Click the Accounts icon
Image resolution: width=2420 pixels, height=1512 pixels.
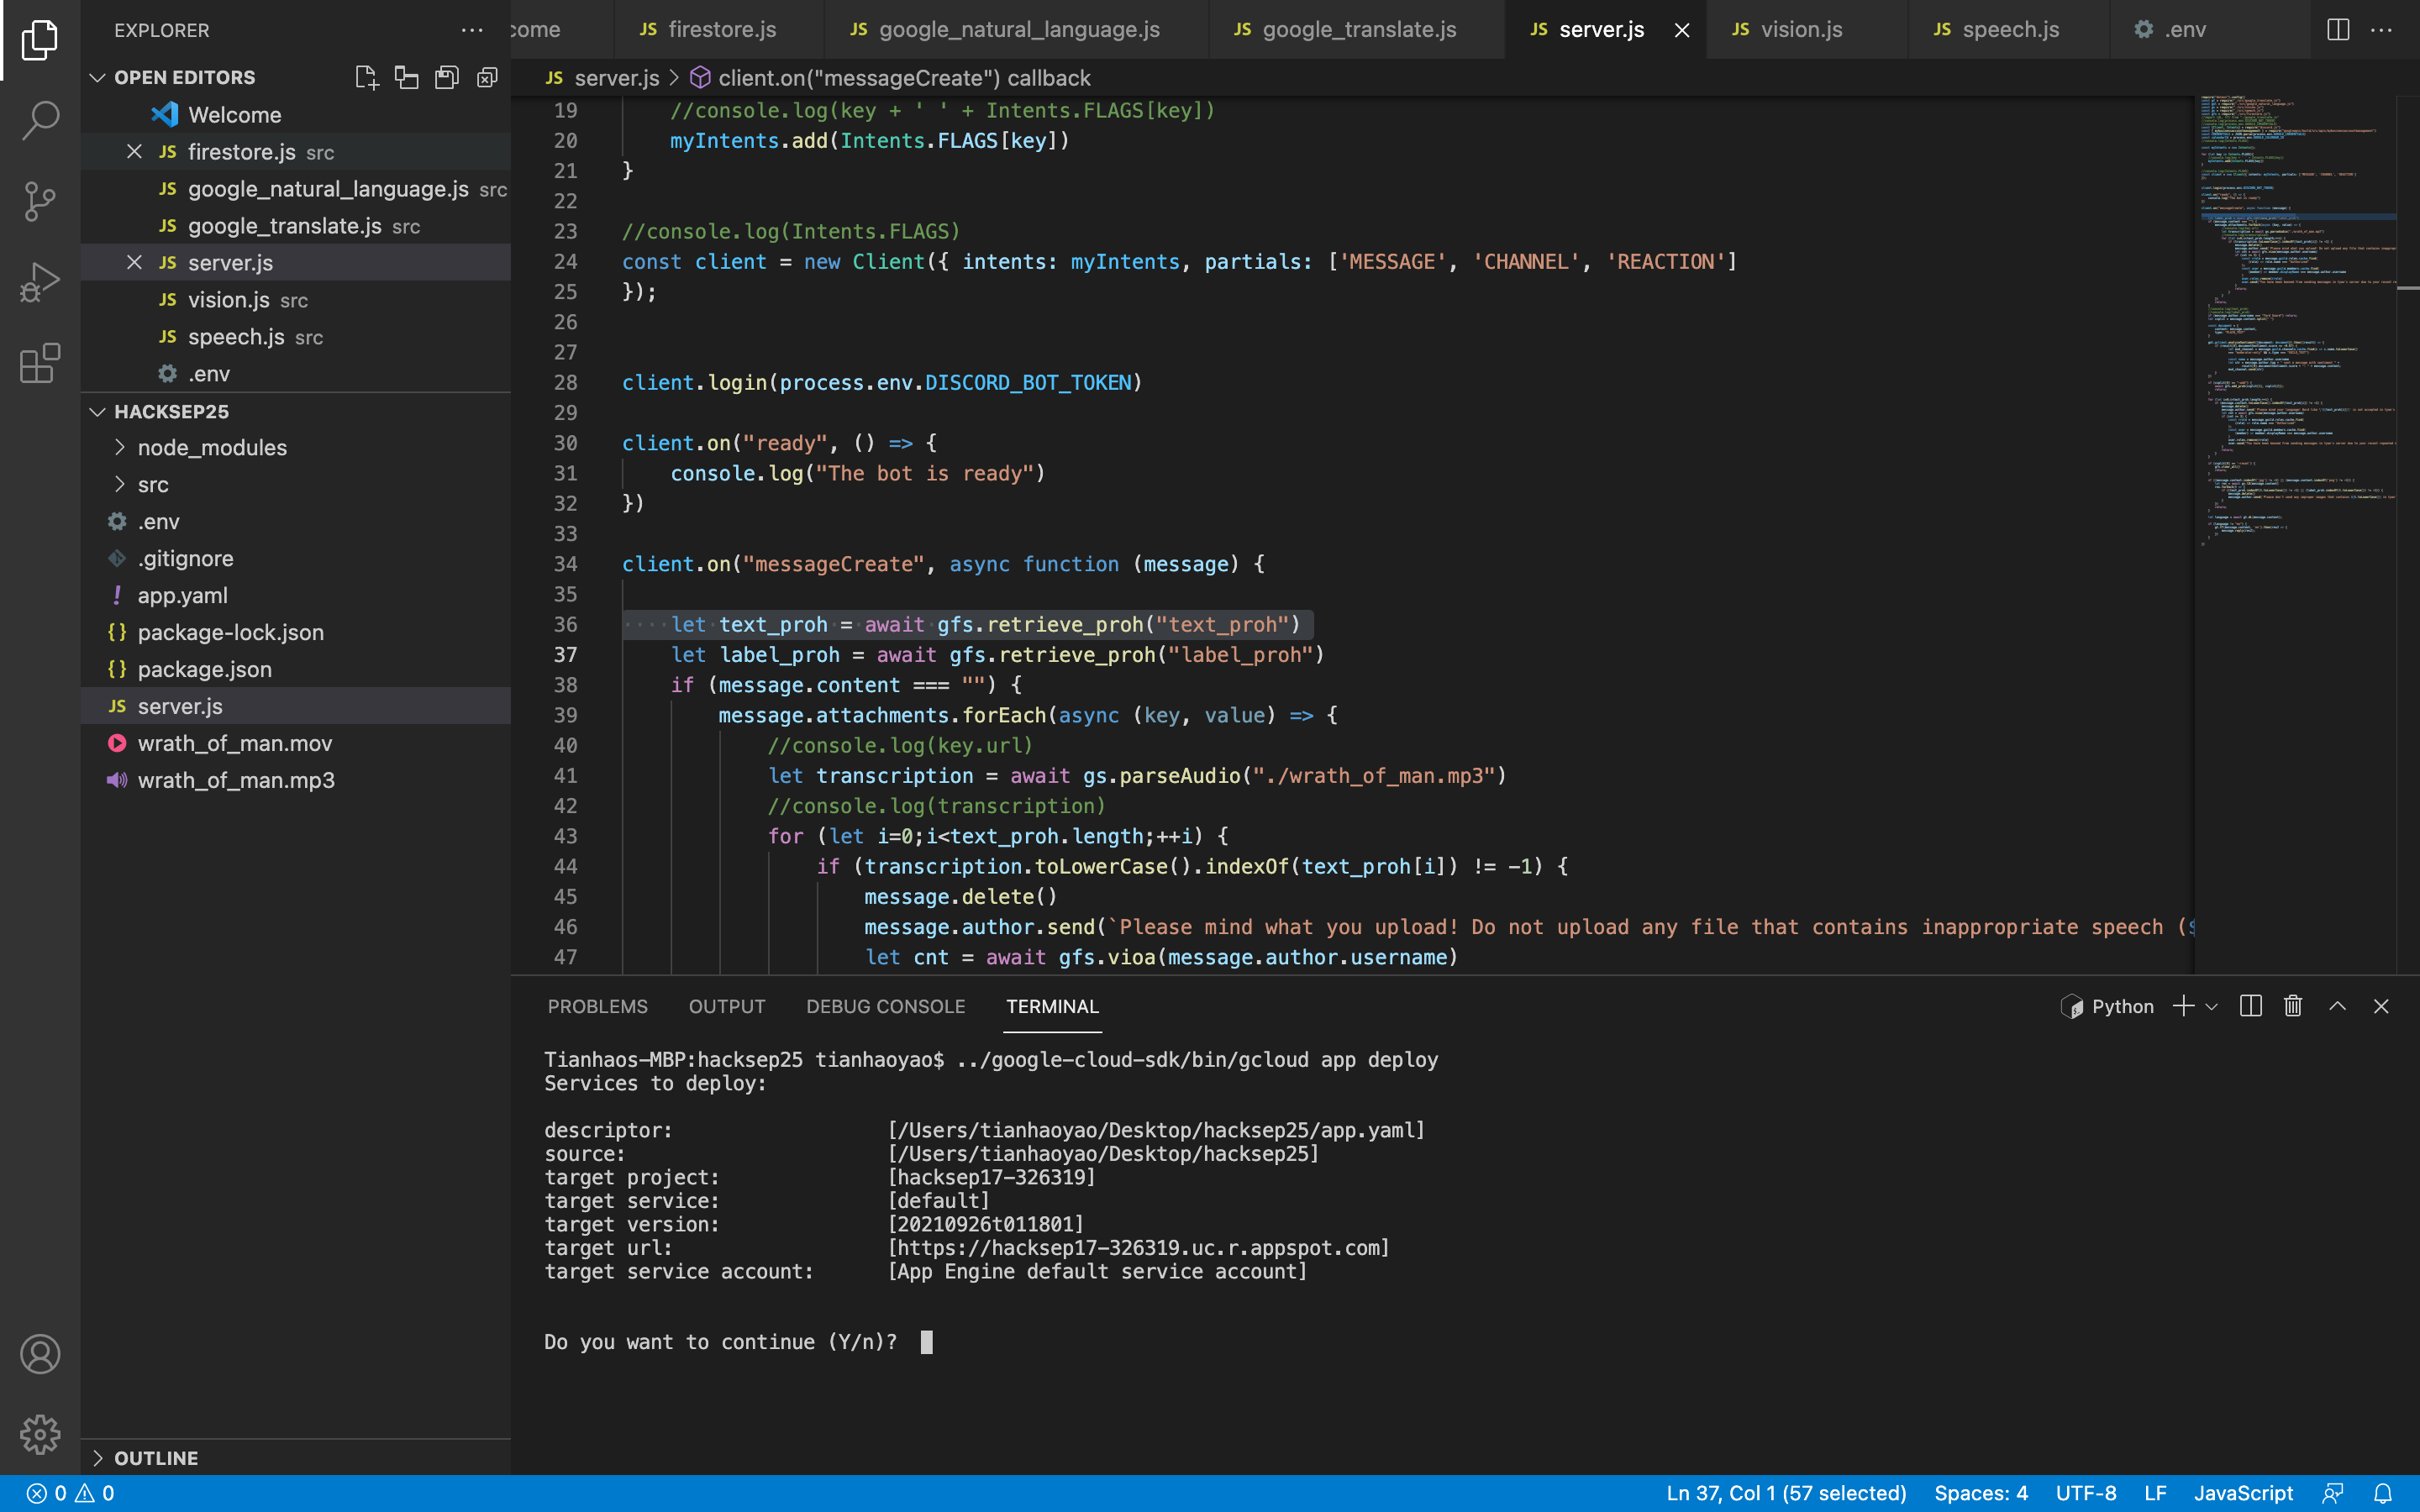pyautogui.click(x=40, y=1354)
